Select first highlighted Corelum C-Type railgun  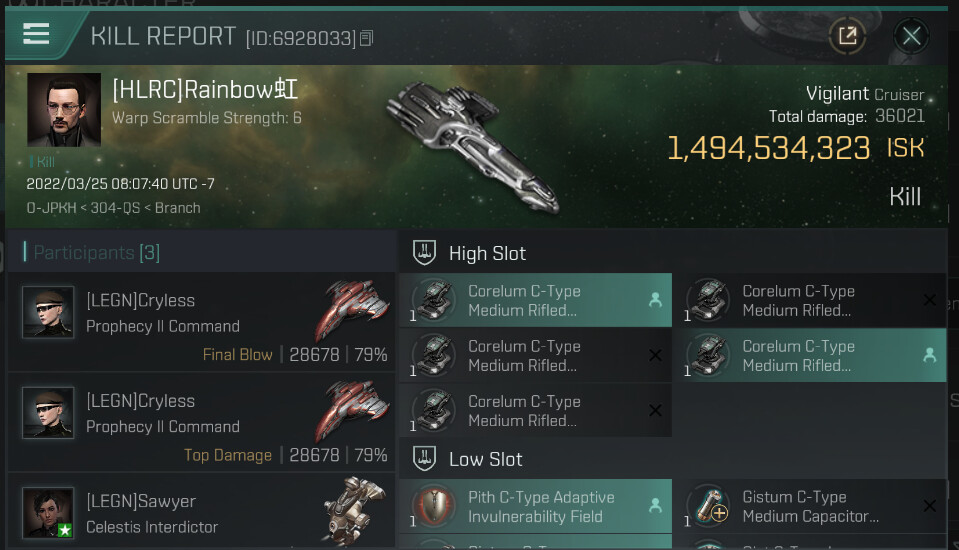click(536, 300)
